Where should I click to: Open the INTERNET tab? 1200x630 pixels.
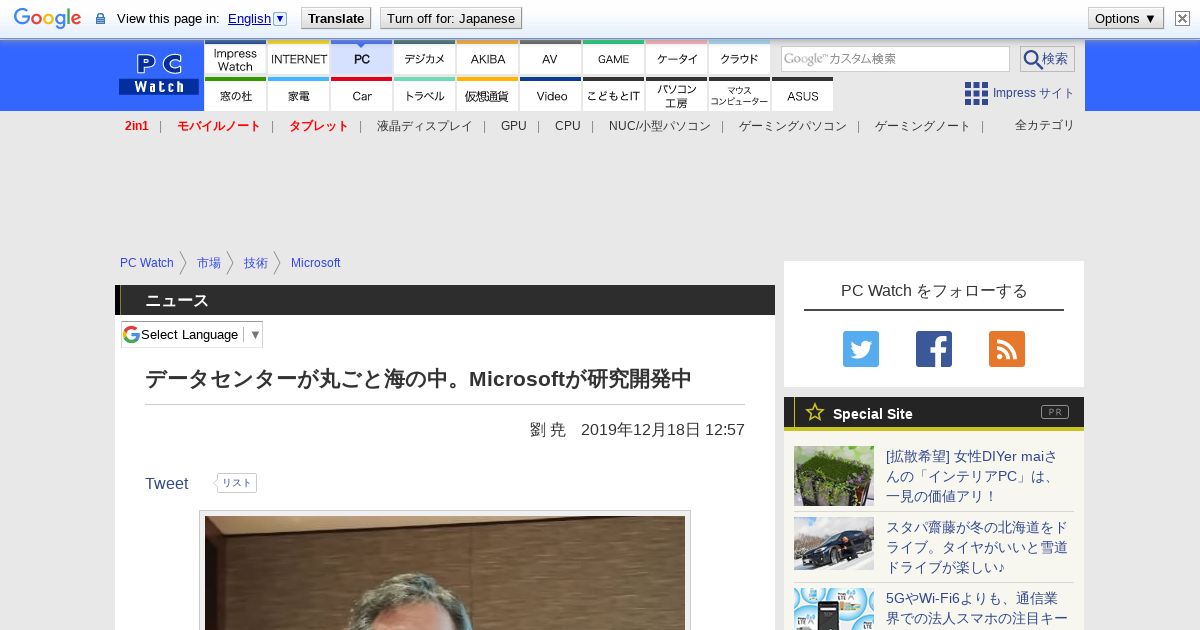(x=299, y=58)
